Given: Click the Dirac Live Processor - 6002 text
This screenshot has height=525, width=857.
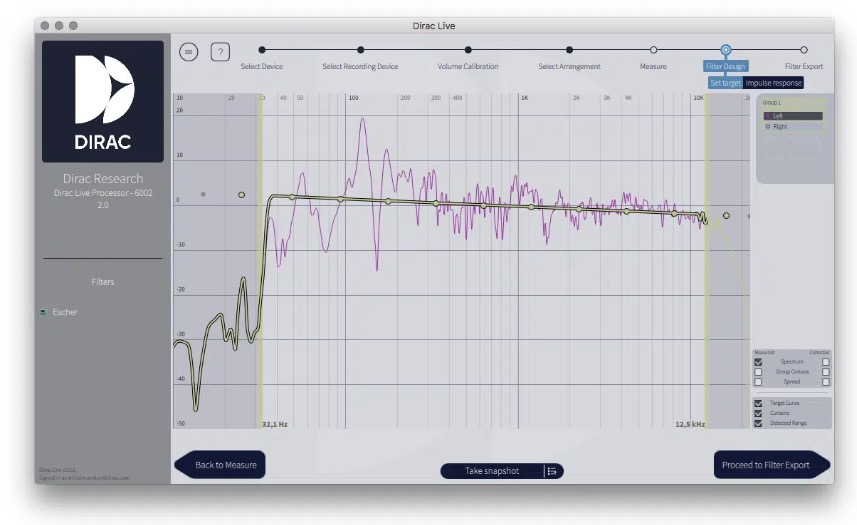Looking at the screenshot, I should [x=103, y=193].
